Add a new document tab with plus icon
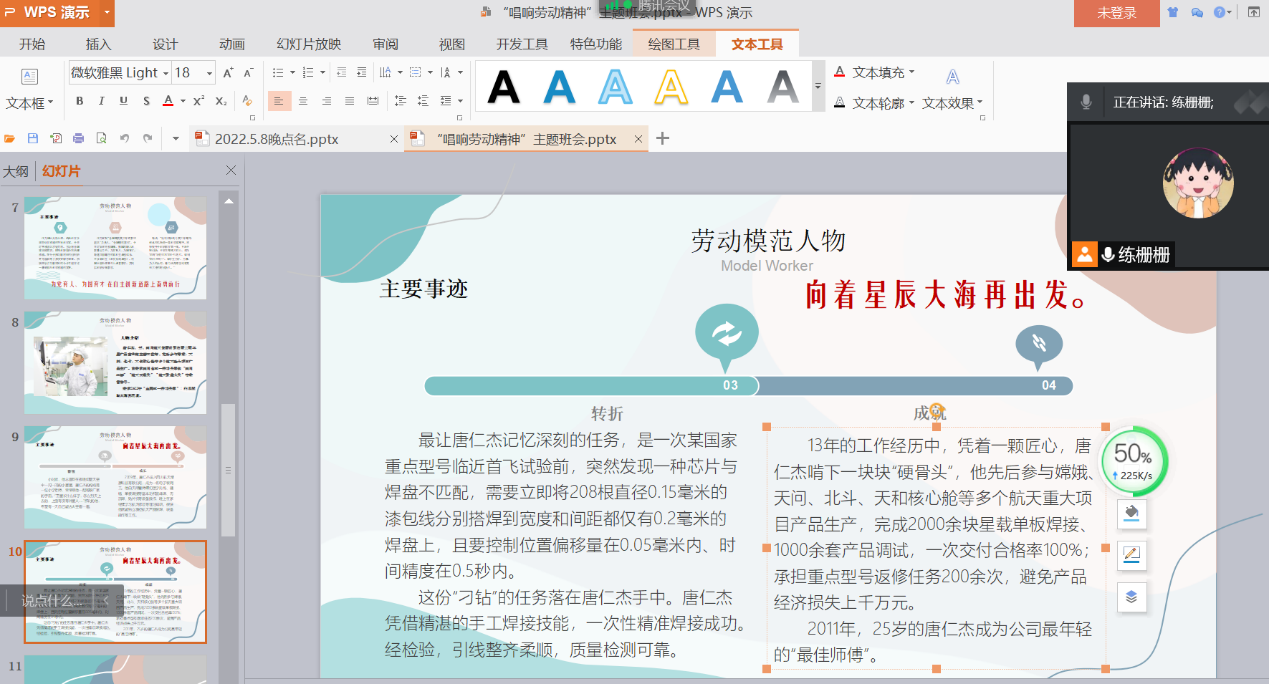This screenshot has width=1269, height=684. [x=662, y=139]
